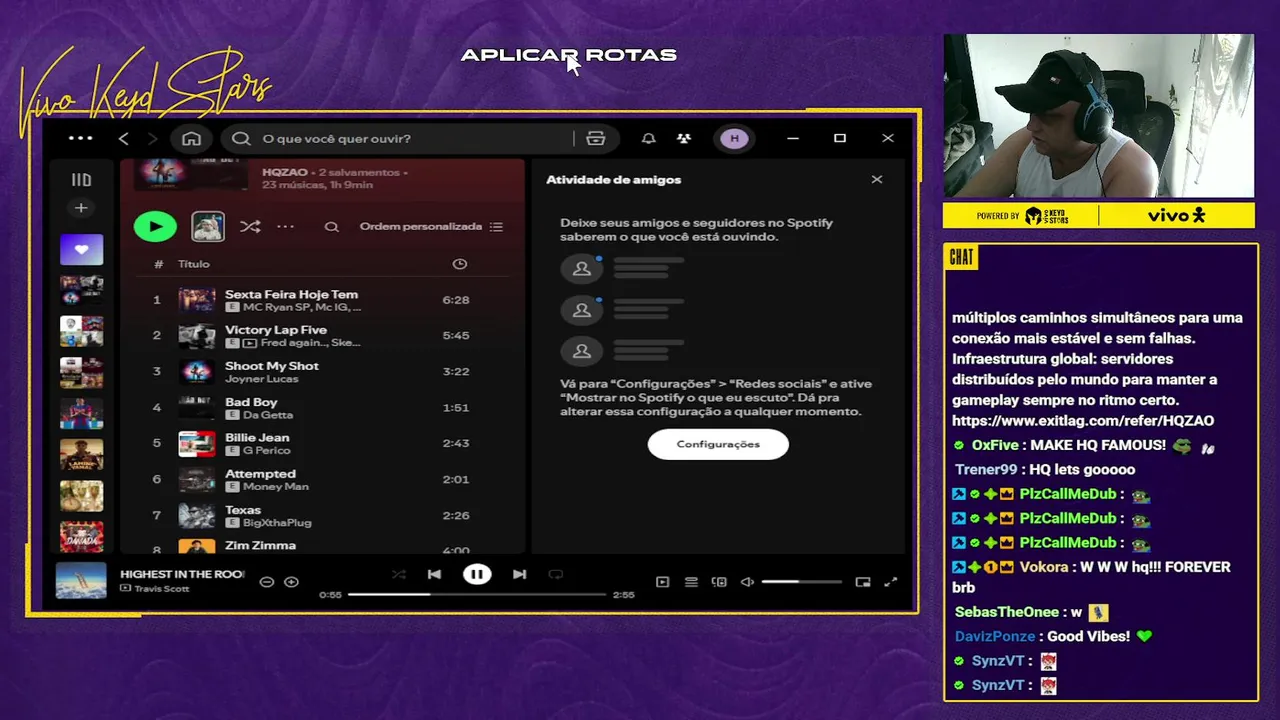Collapse the Your Library sidebar
1280x720 pixels.
pos(81,180)
